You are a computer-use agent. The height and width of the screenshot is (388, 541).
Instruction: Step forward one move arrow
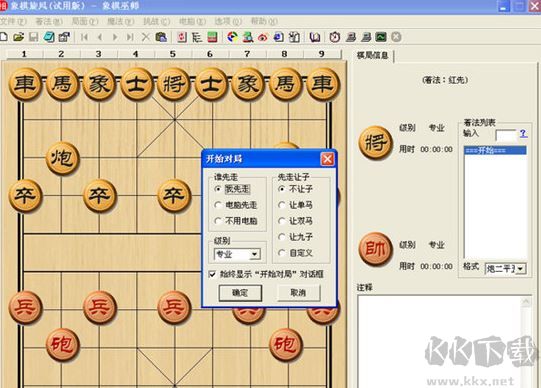[115, 37]
